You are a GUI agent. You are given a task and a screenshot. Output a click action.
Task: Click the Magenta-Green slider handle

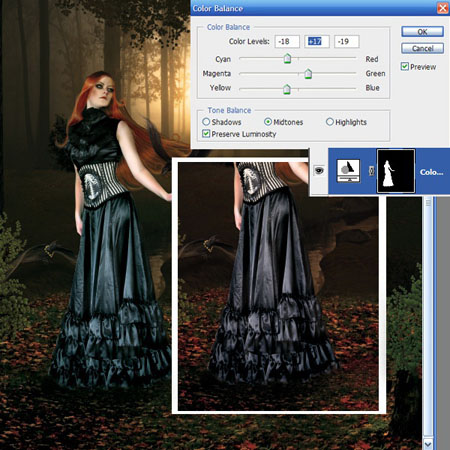[308, 73]
